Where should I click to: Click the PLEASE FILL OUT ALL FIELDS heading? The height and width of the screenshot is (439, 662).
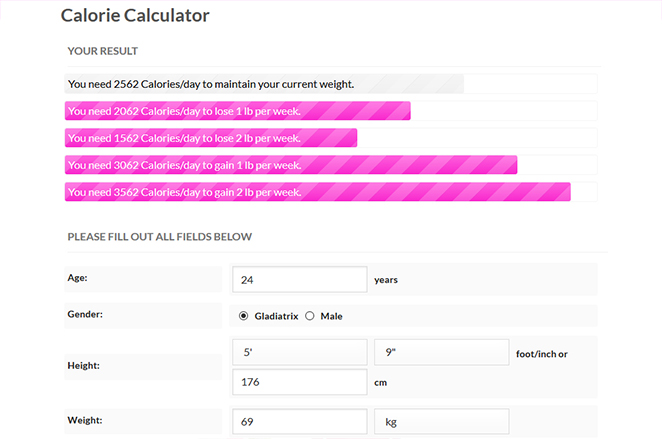pyautogui.click(x=159, y=237)
